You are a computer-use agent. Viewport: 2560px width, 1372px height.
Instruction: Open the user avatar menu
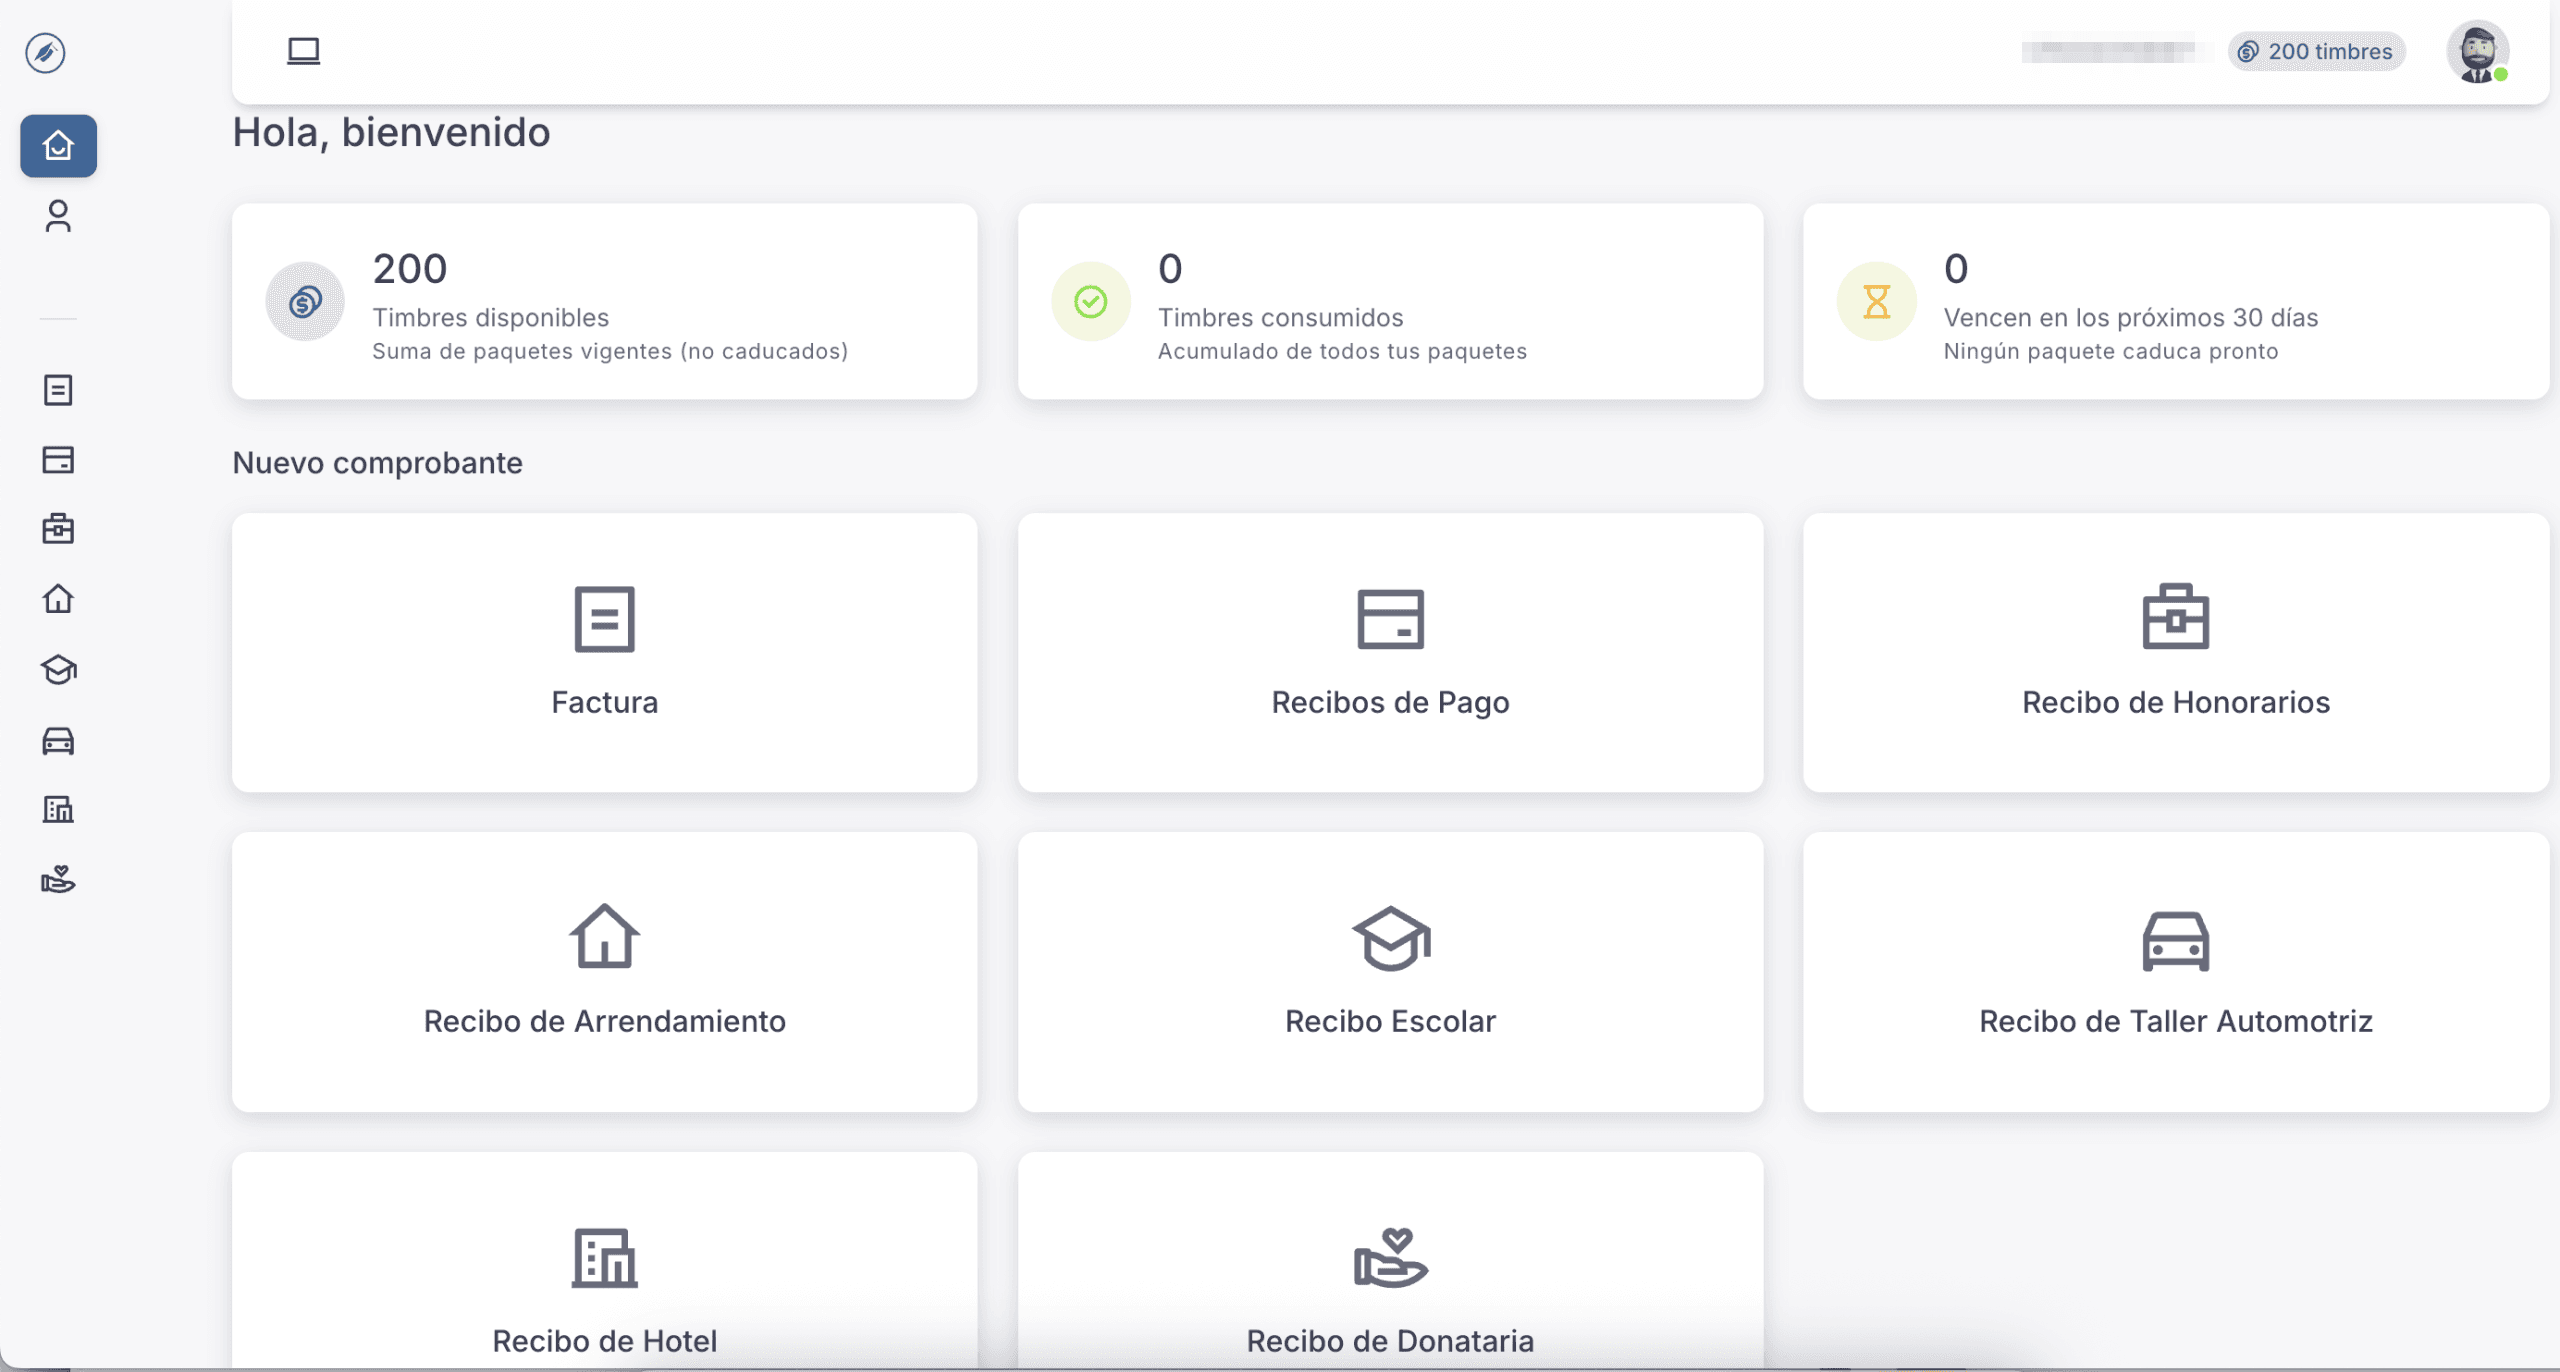(x=2477, y=51)
